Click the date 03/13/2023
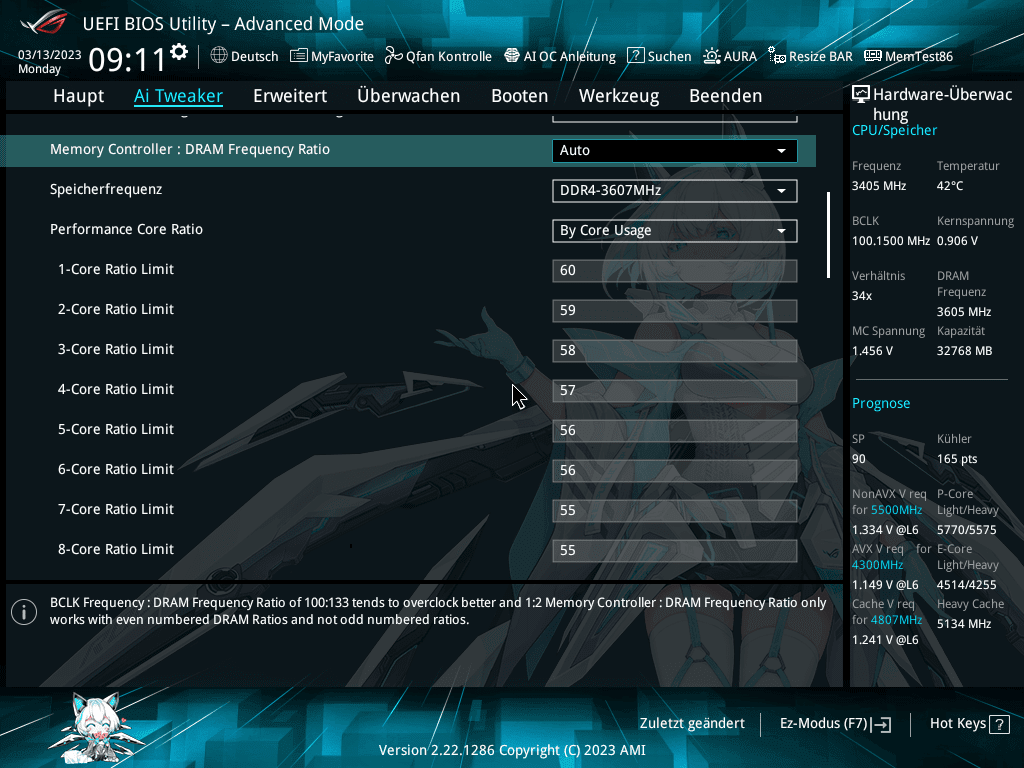The width and height of the screenshot is (1024, 768). 50,55
